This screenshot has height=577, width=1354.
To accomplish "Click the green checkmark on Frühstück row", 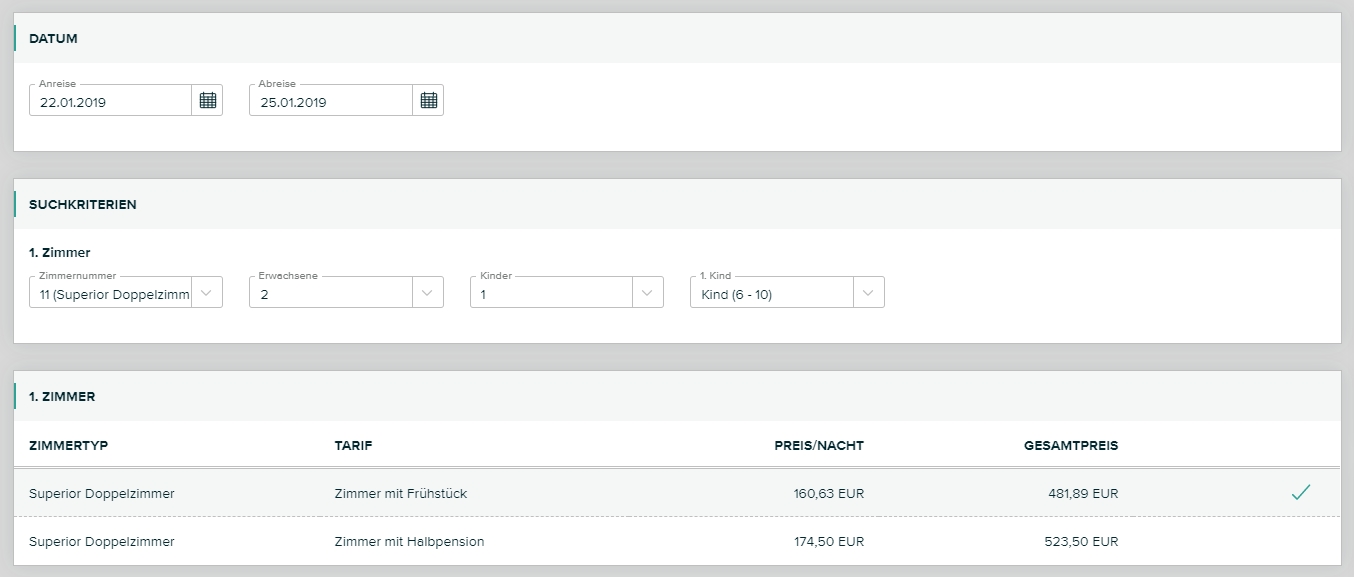I will point(1300,492).
